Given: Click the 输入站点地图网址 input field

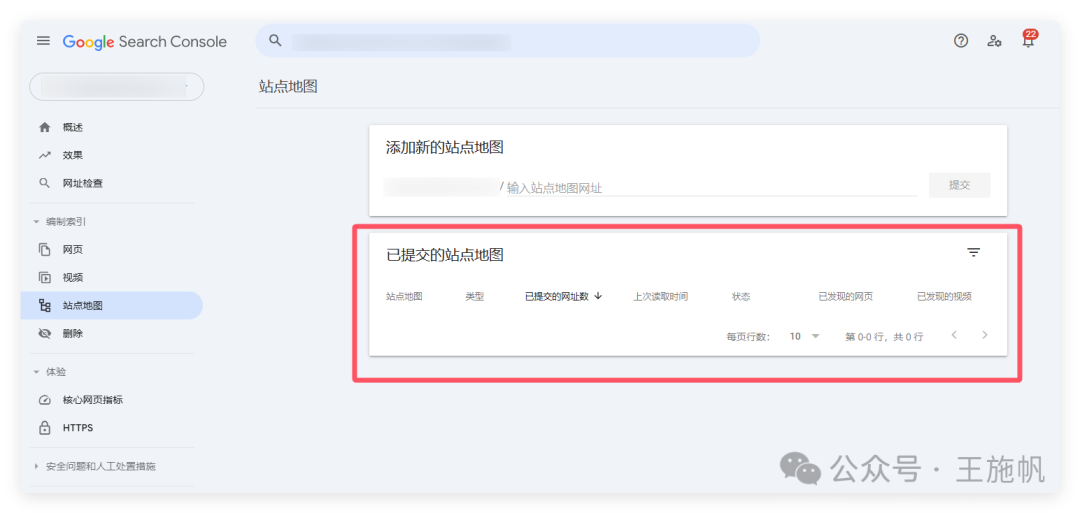Looking at the screenshot, I should 712,187.
